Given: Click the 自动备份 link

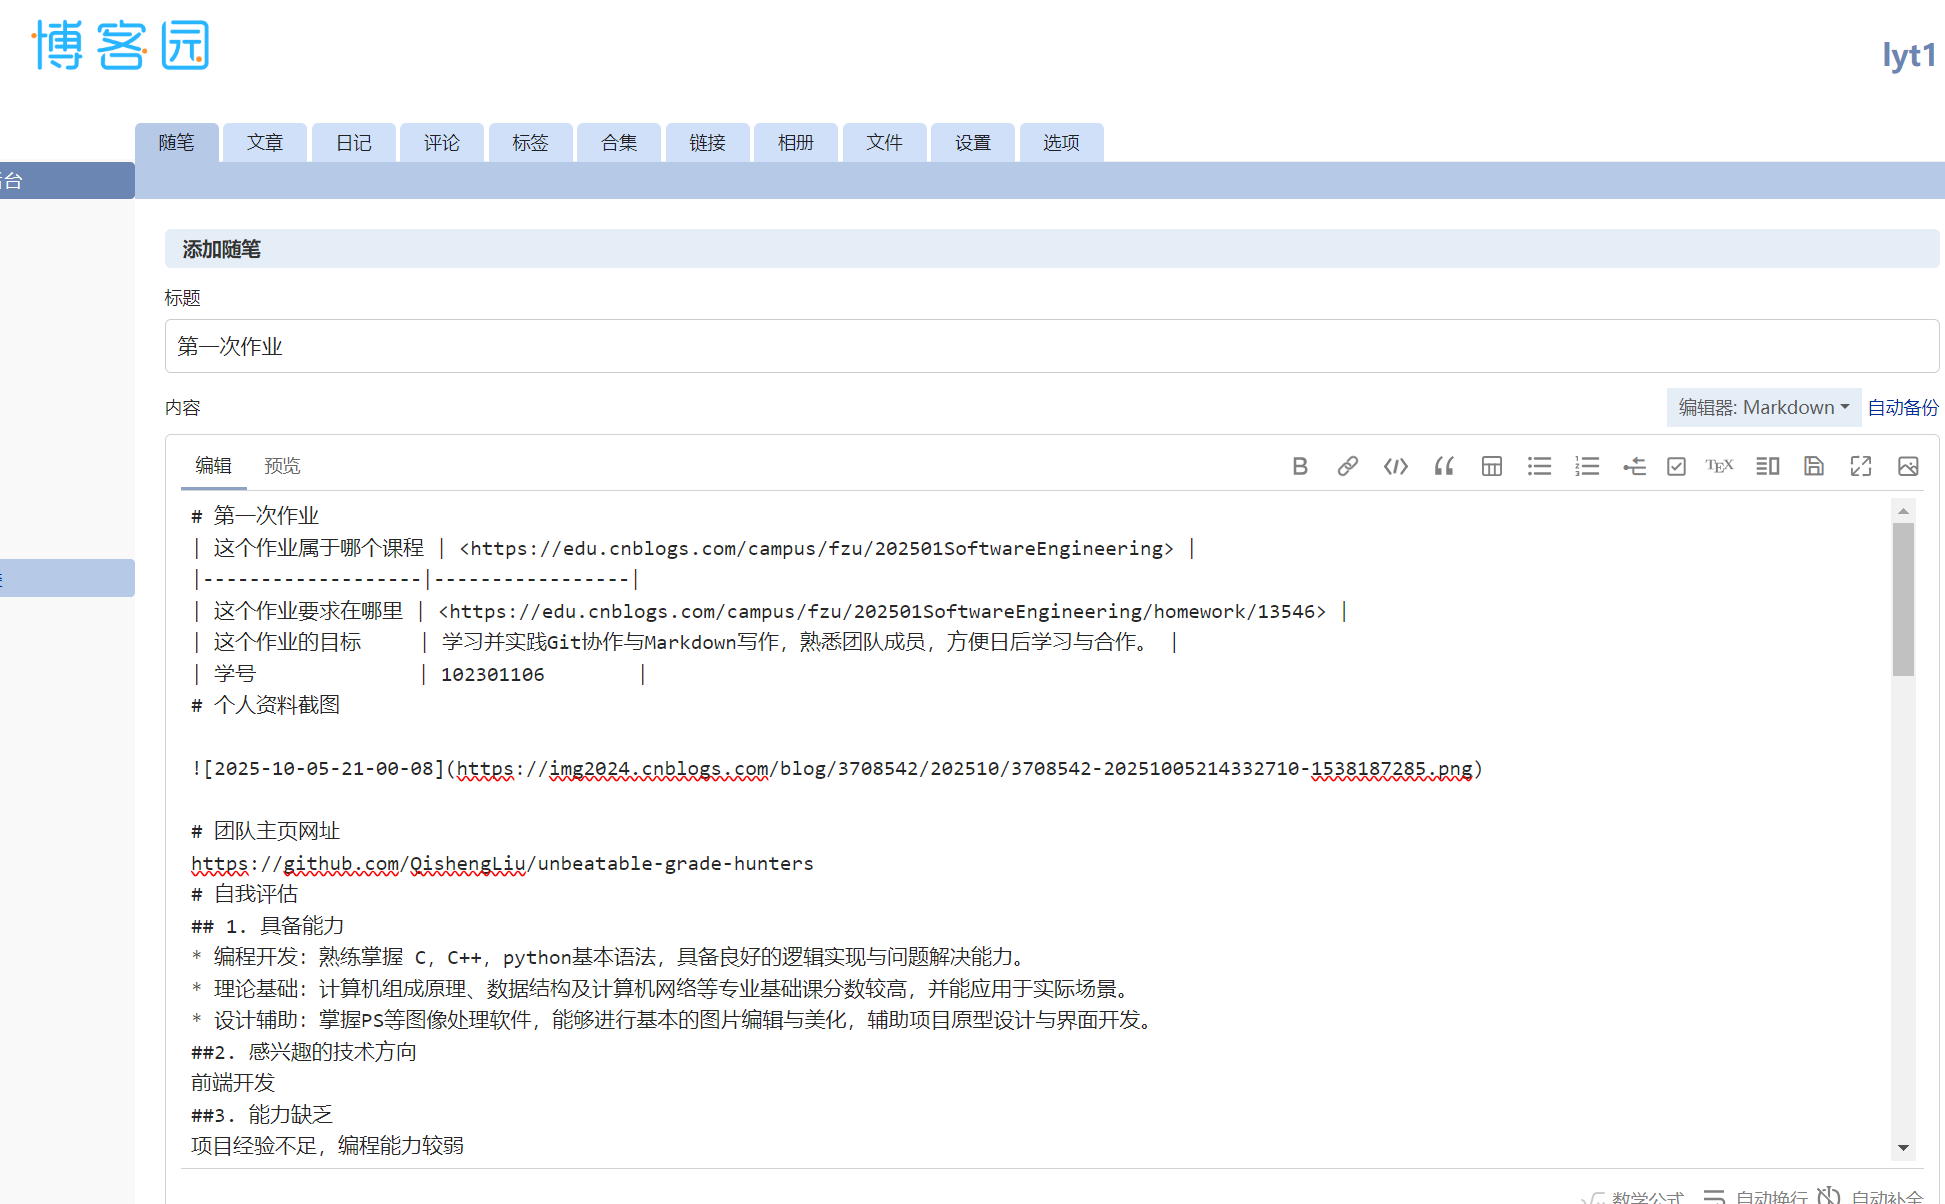Looking at the screenshot, I should 1902,407.
